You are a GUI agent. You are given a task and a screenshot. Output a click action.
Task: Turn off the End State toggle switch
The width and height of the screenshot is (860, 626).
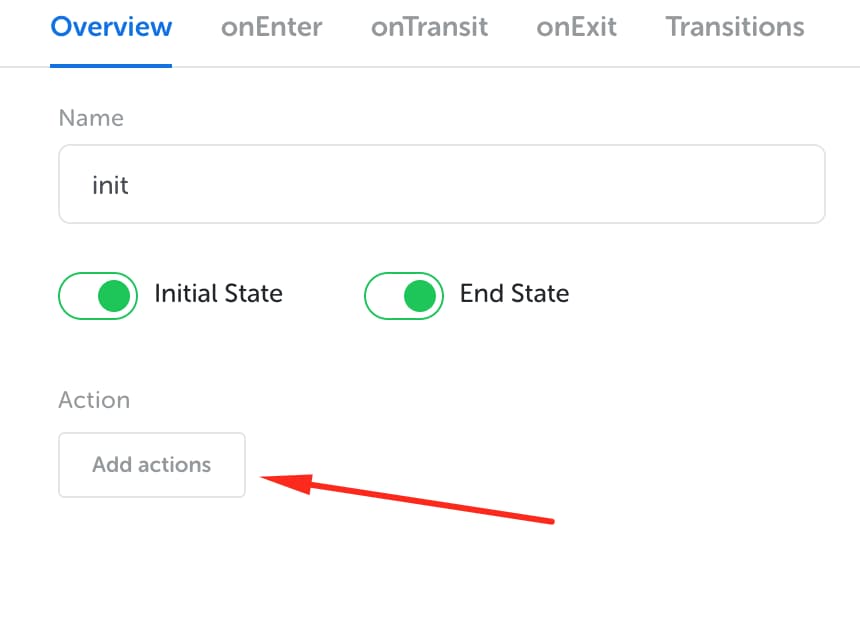pos(404,296)
